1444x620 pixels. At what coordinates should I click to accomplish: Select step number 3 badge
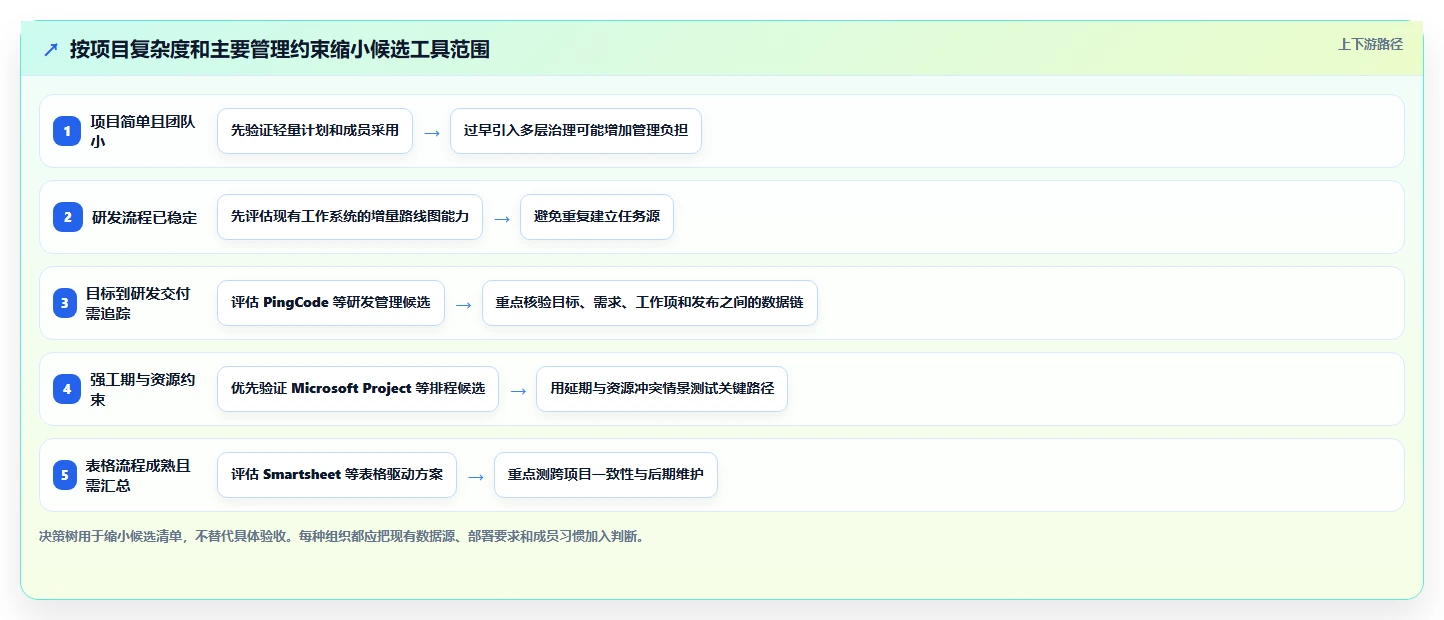pyautogui.click(x=64, y=303)
